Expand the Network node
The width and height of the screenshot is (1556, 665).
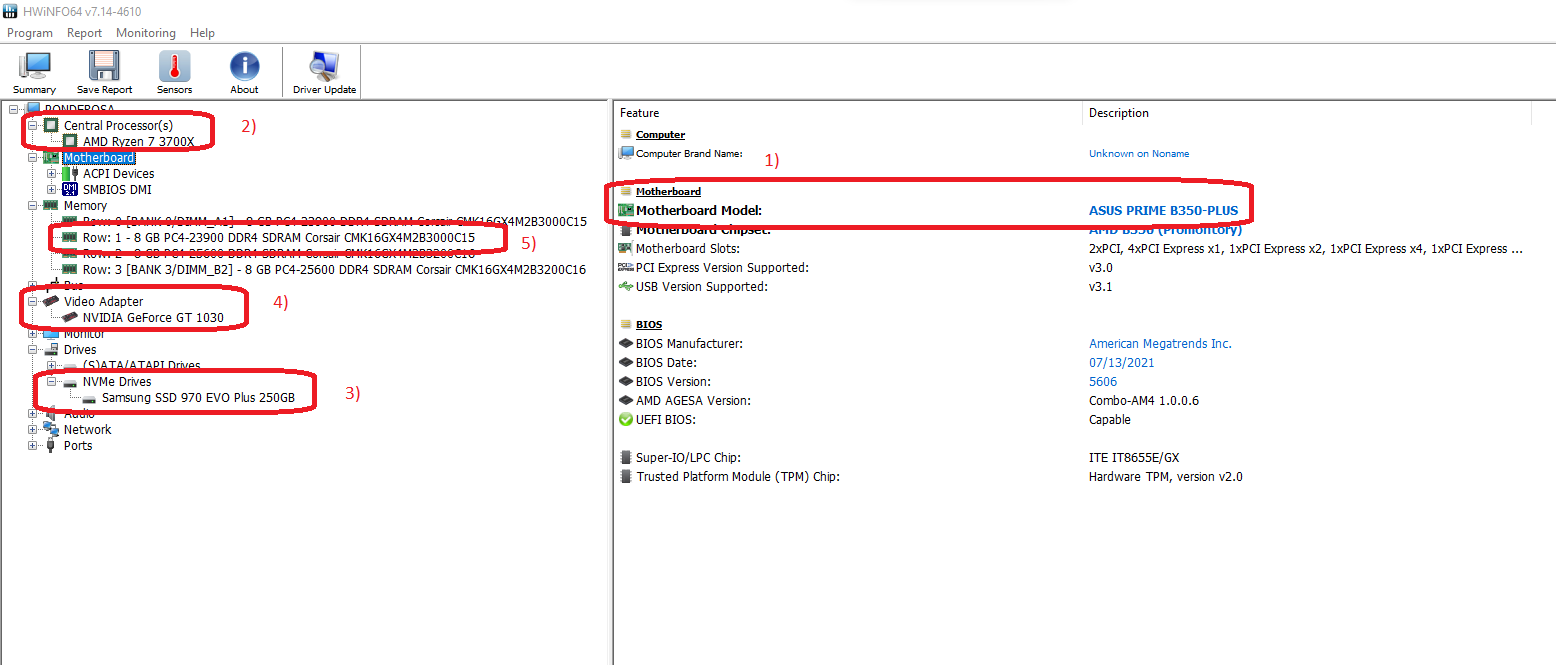pos(32,429)
